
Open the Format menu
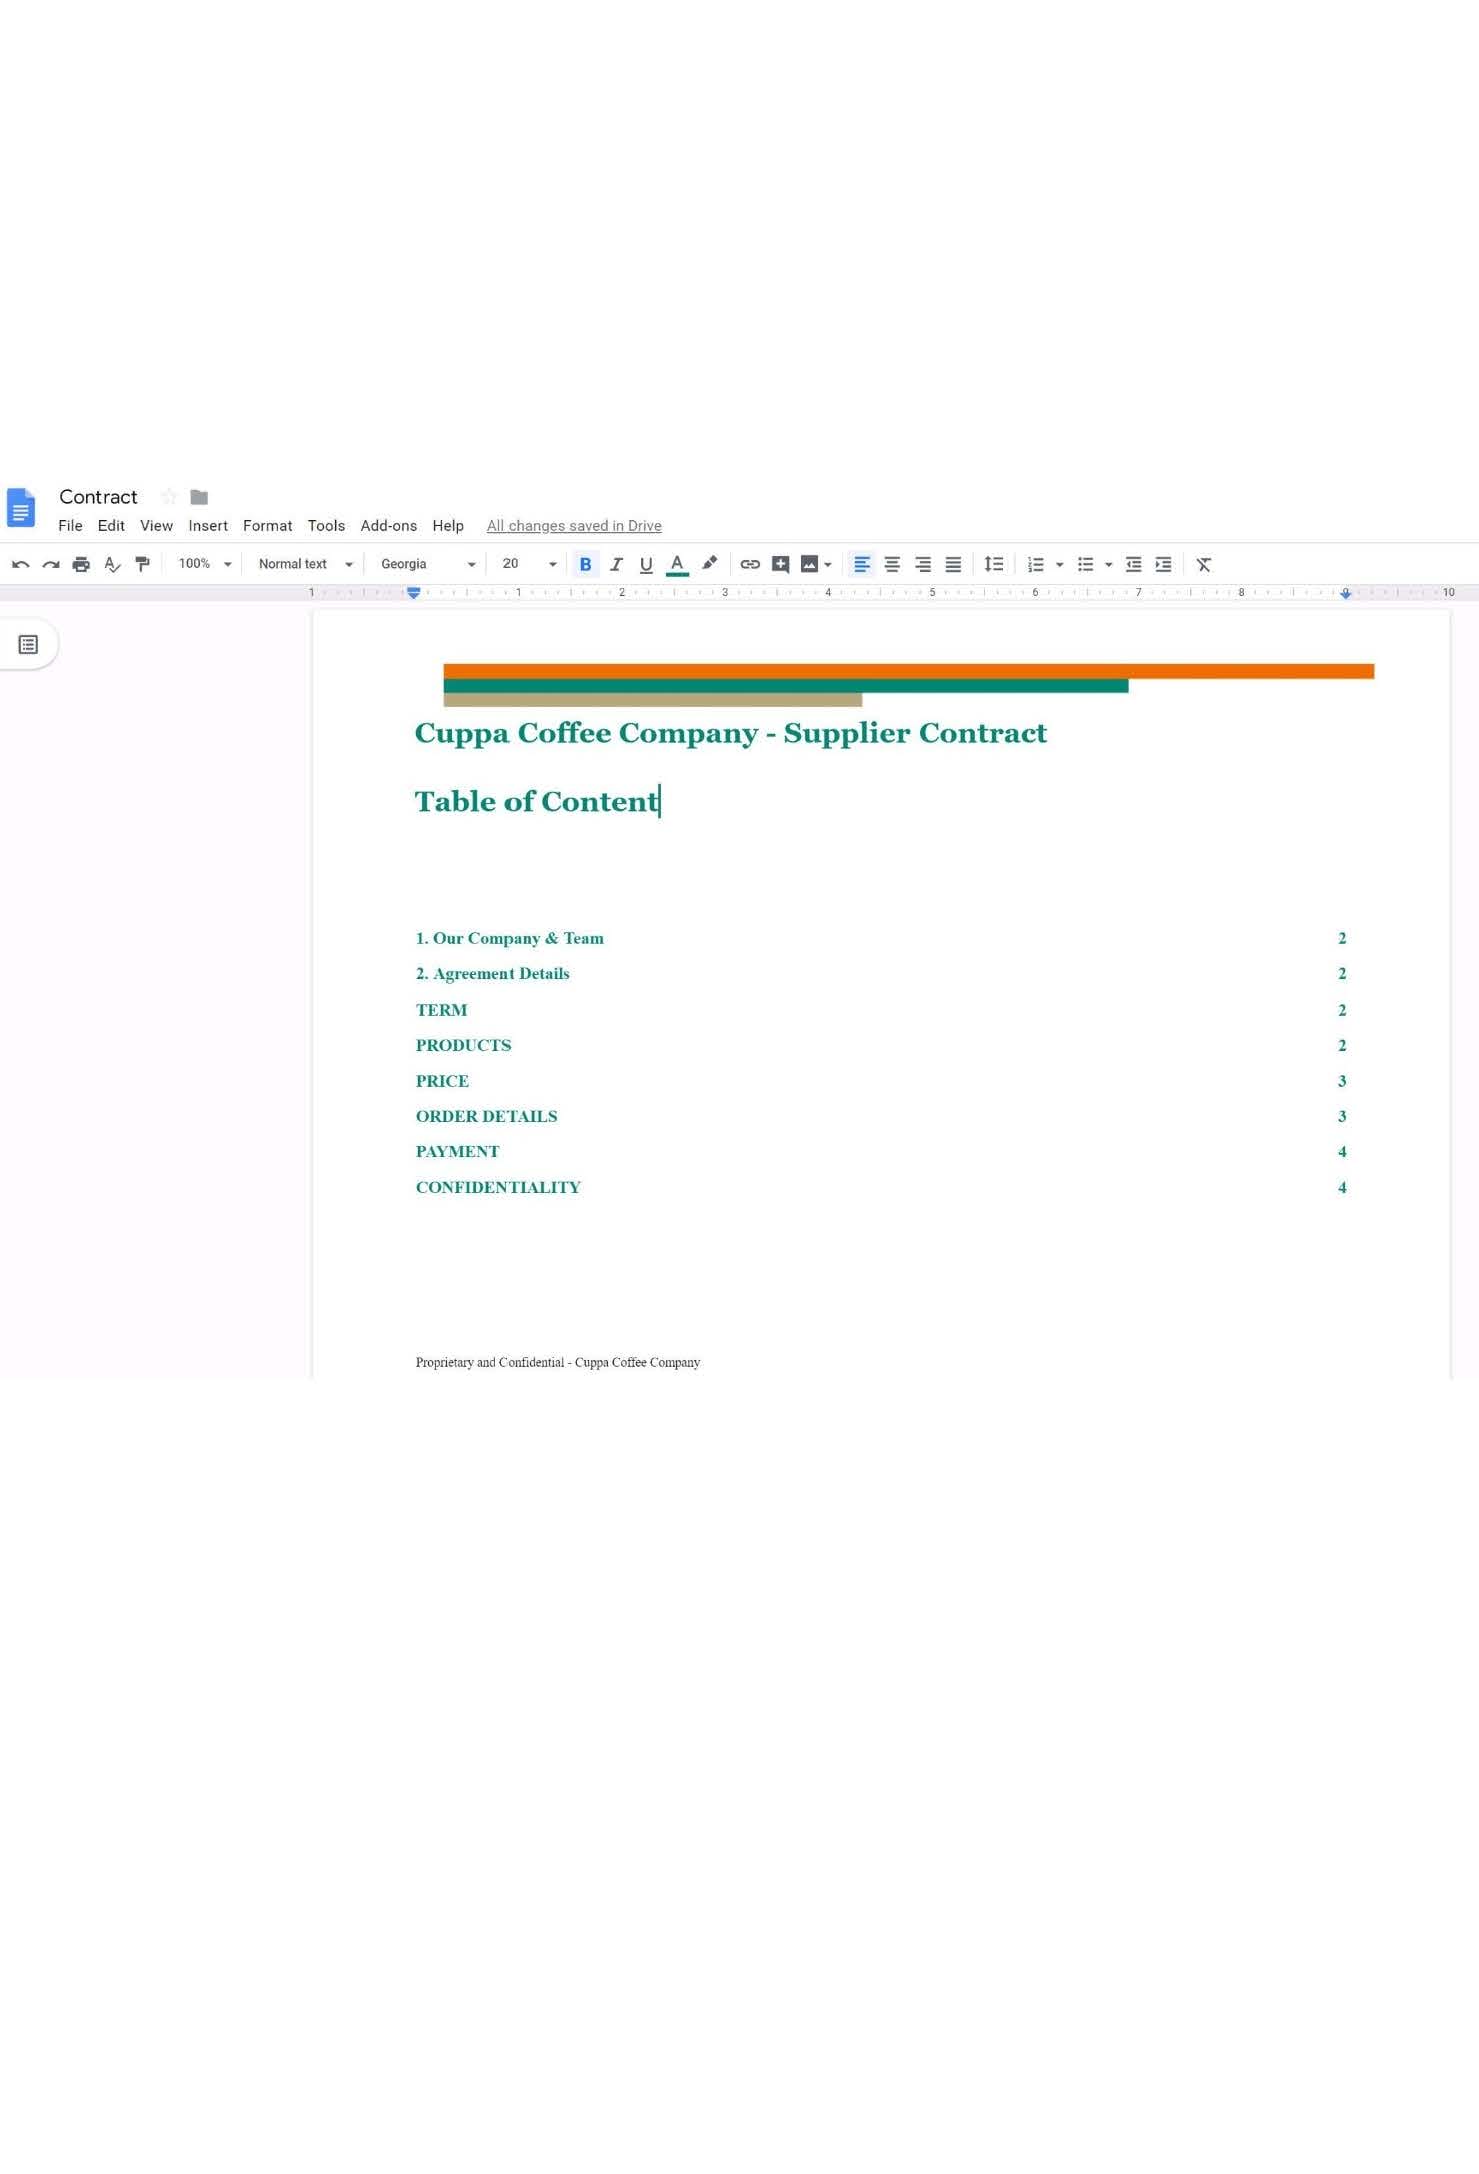268,526
